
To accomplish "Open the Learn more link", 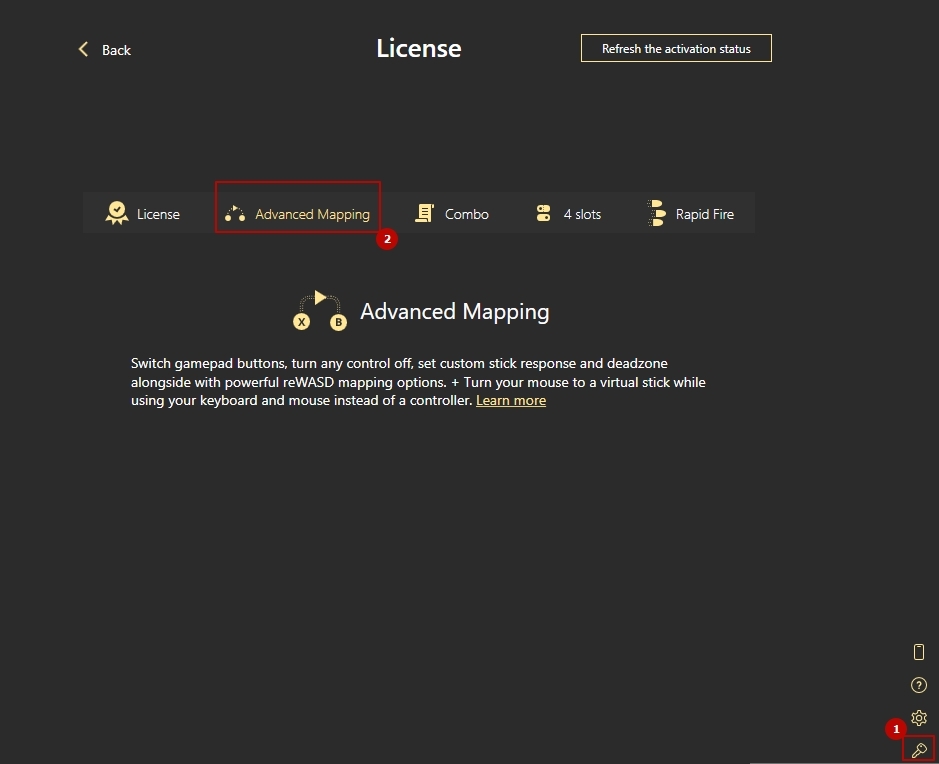I will (x=510, y=400).
